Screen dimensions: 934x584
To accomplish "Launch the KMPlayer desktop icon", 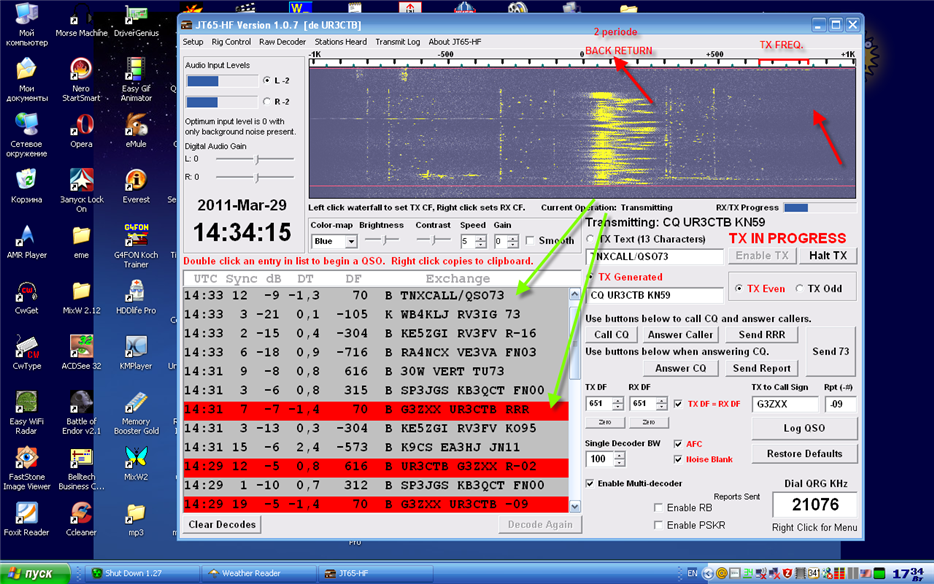I will click(x=136, y=348).
